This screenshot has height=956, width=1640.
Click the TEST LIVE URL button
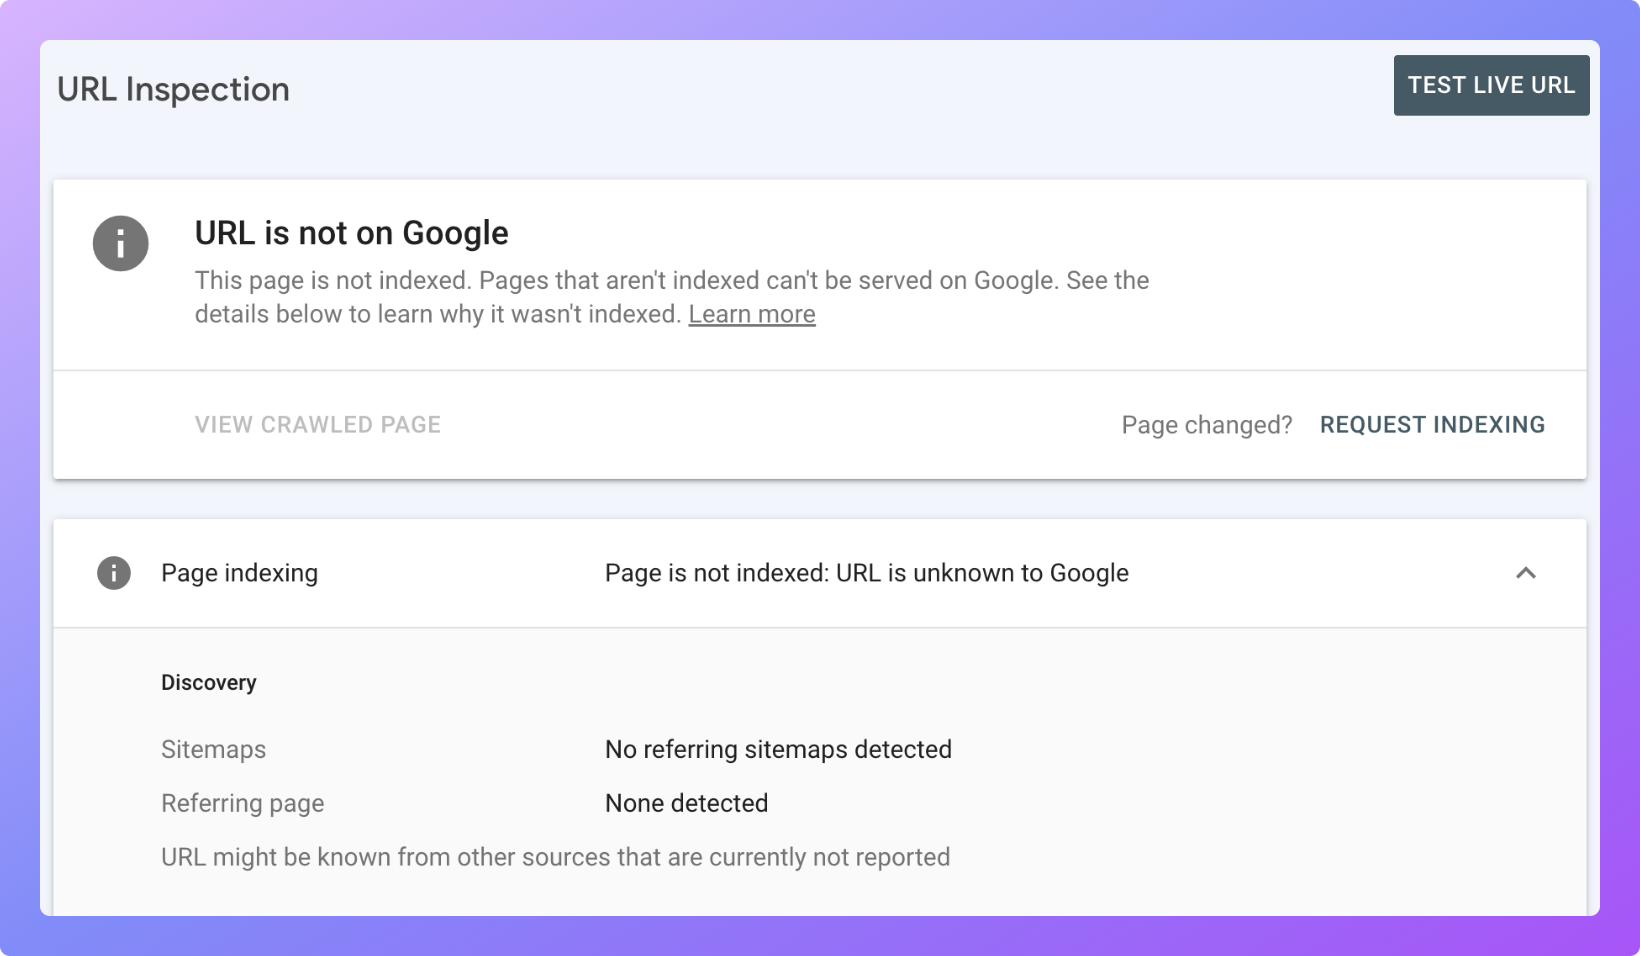1490,85
